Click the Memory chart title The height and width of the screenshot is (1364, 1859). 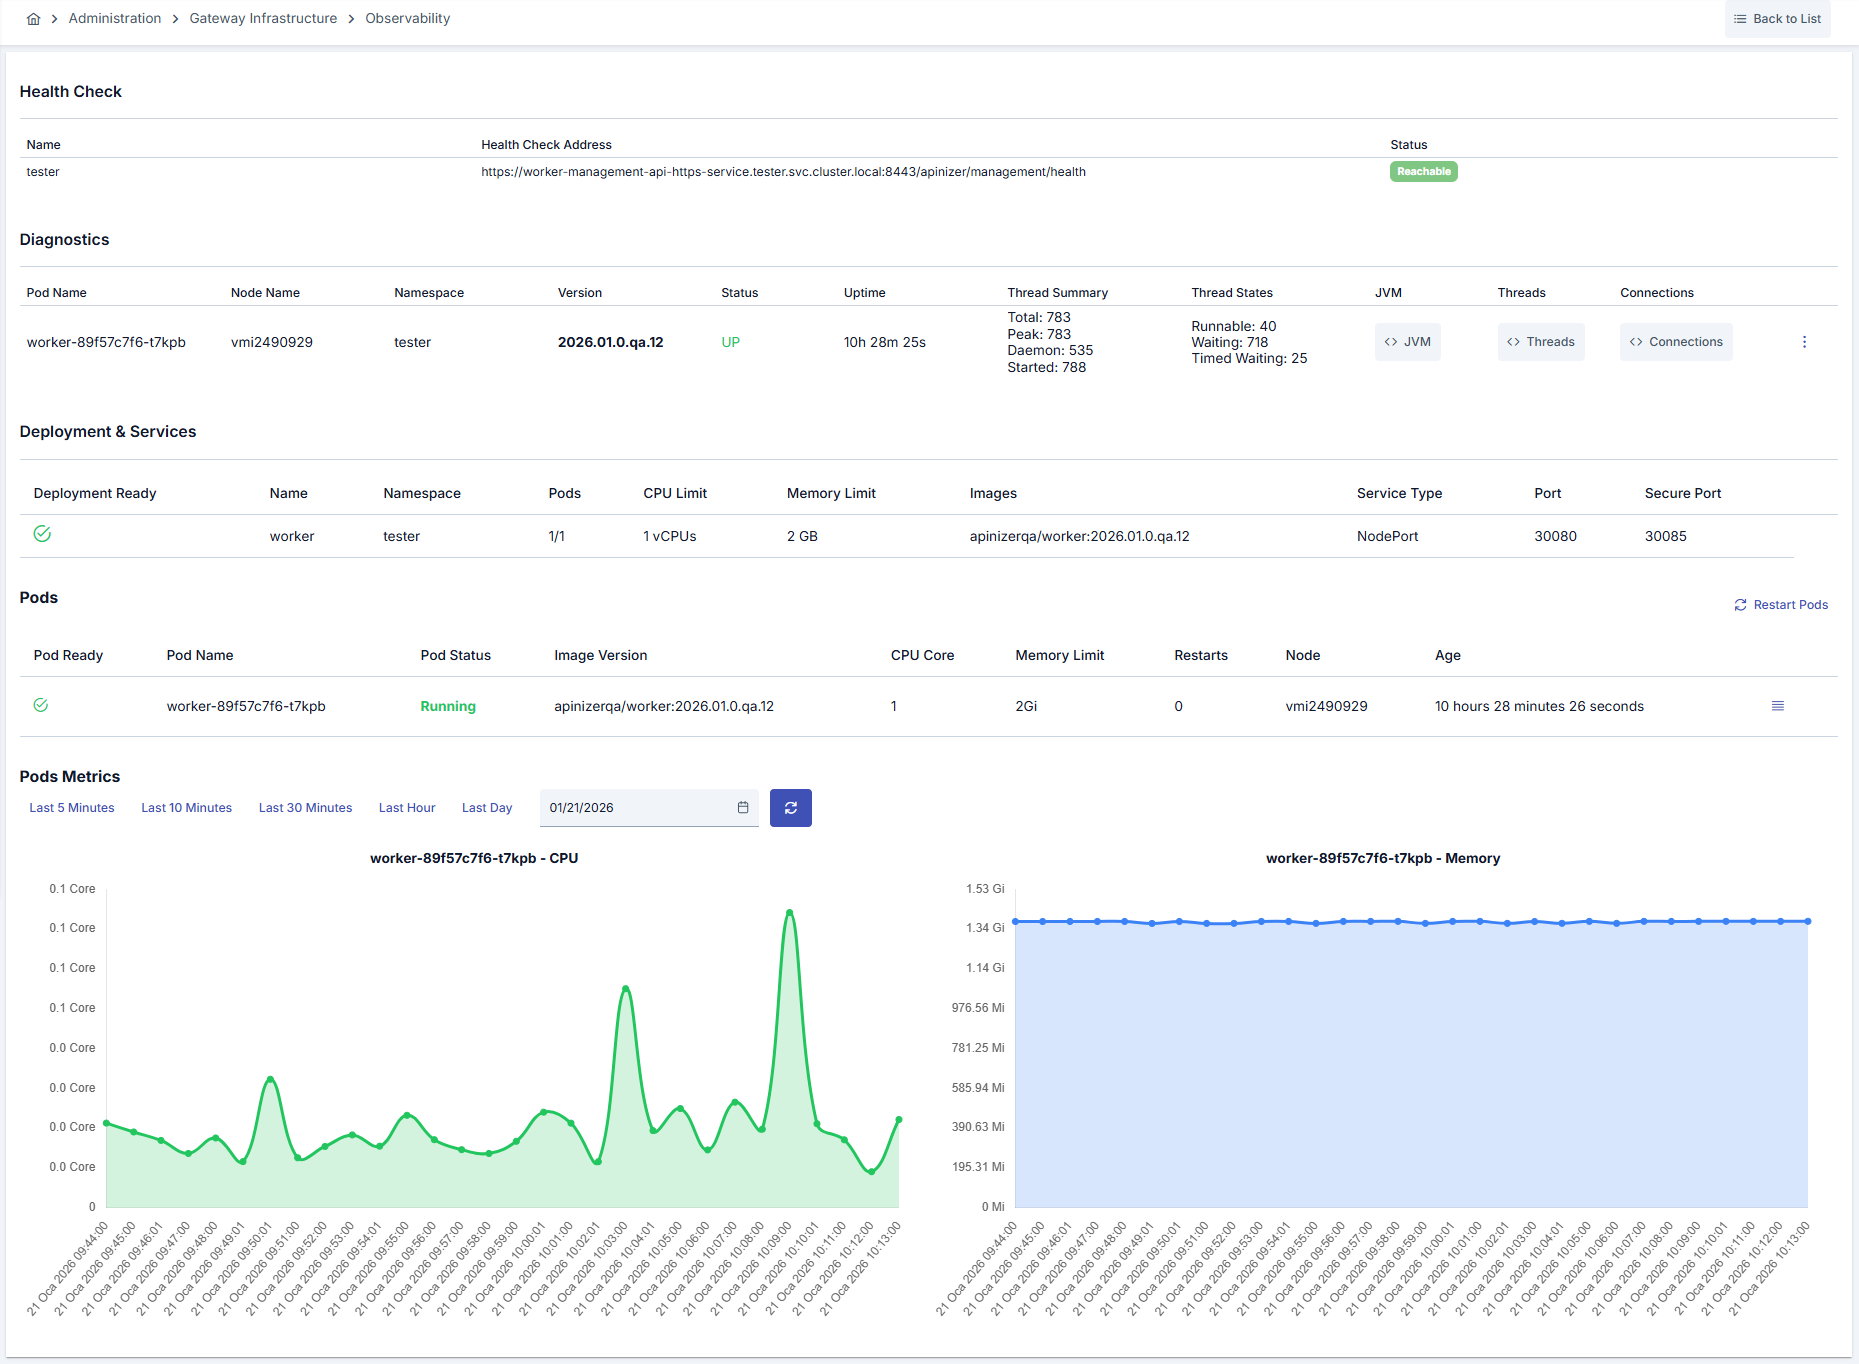click(1383, 858)
